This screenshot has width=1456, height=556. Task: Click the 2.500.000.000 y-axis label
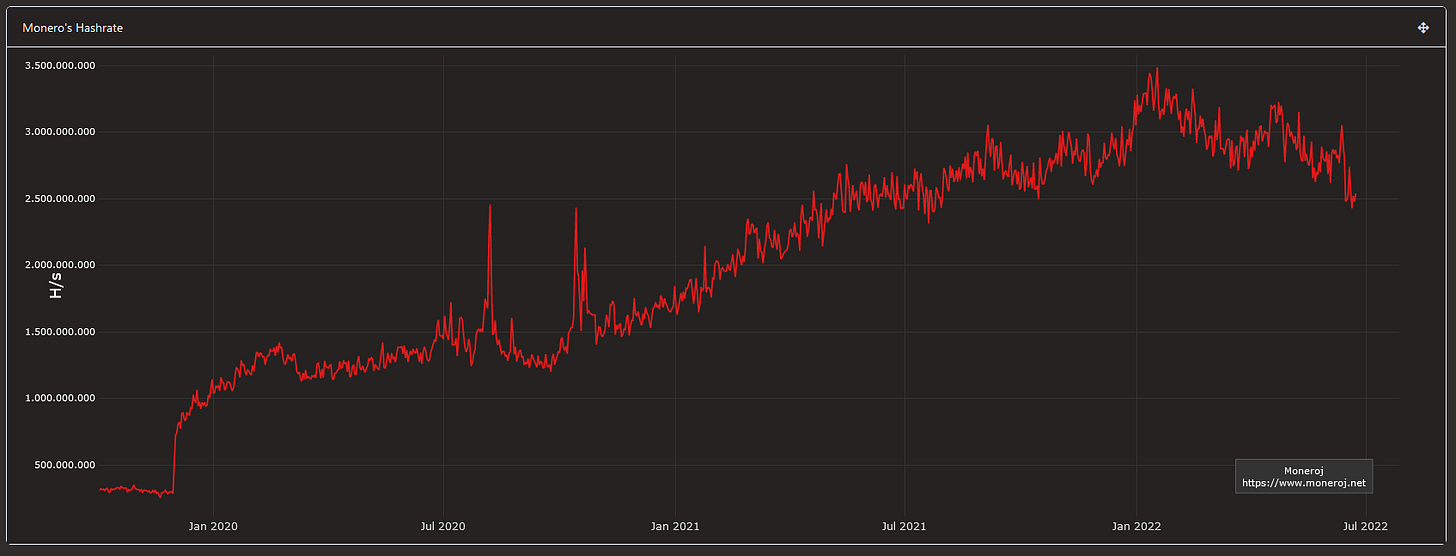(x=61, y=199)
